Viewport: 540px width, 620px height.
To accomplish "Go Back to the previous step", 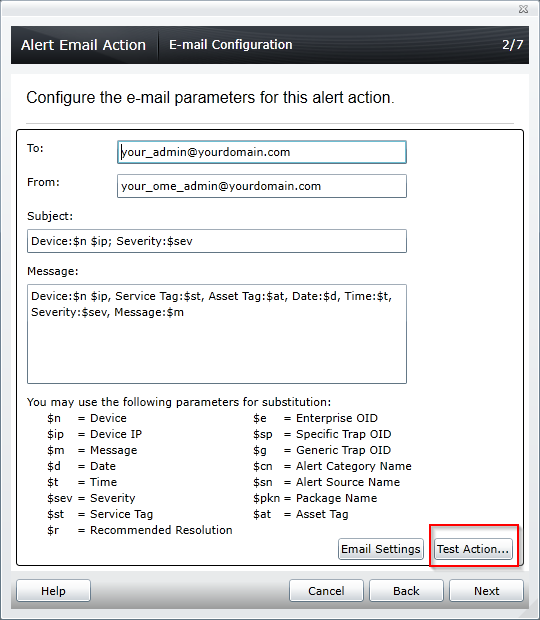I will click(x=406, y=591).
